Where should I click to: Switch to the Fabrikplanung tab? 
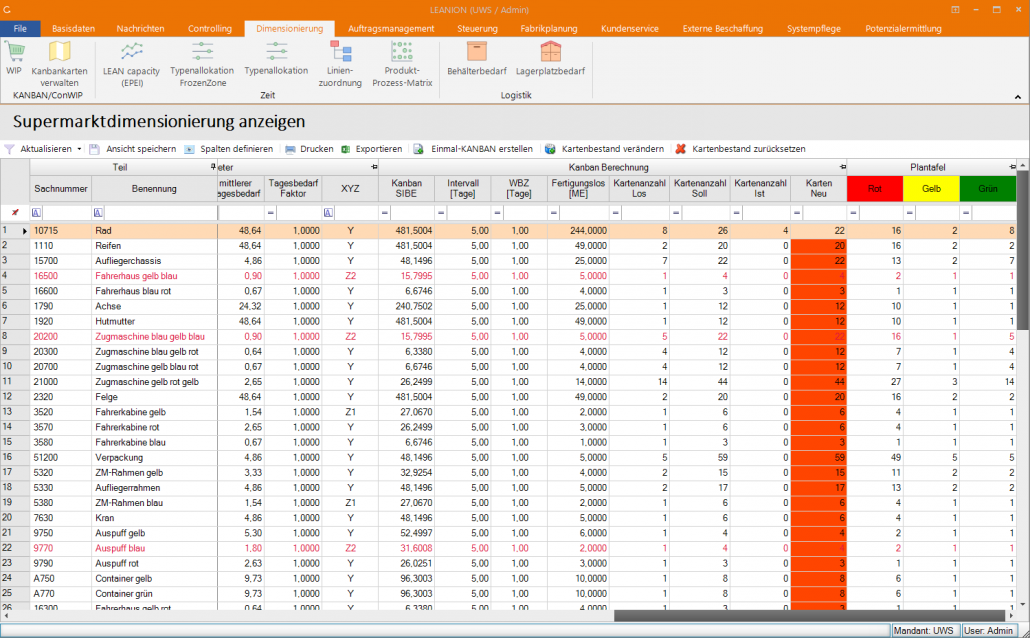pyautogui.click(x=549, y=28)
